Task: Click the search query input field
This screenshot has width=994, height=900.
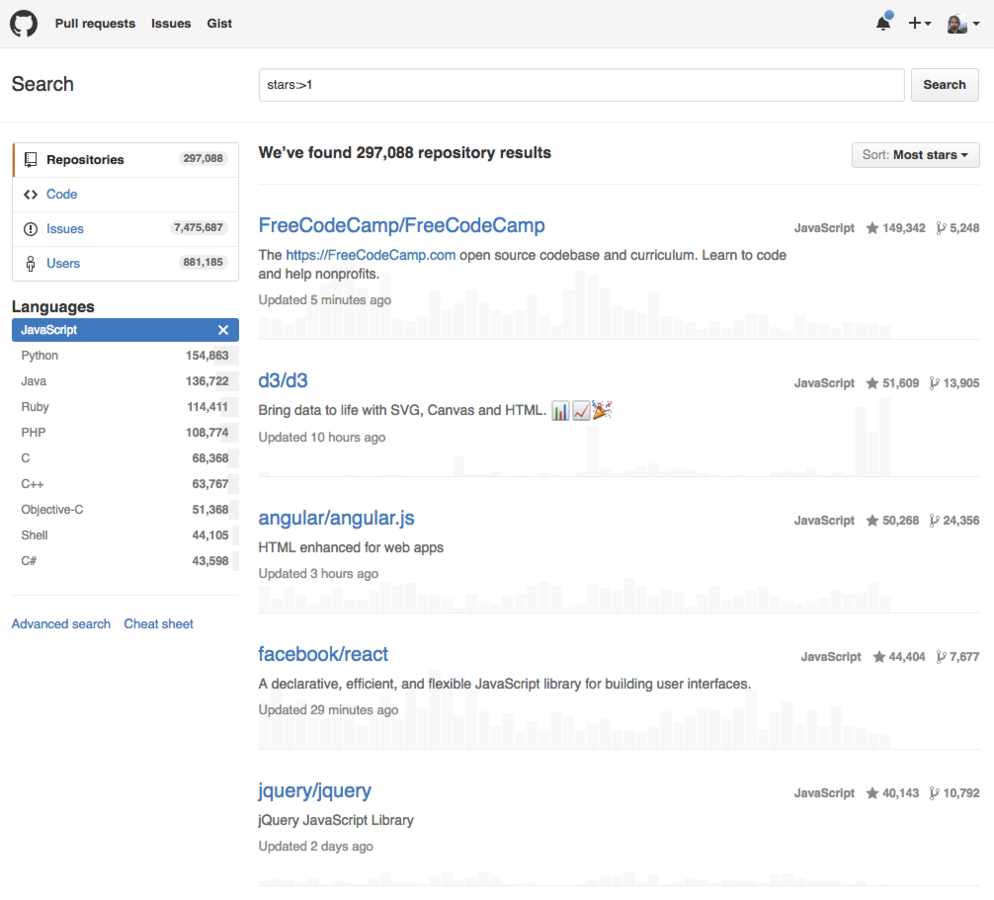Action: (581, 85)
